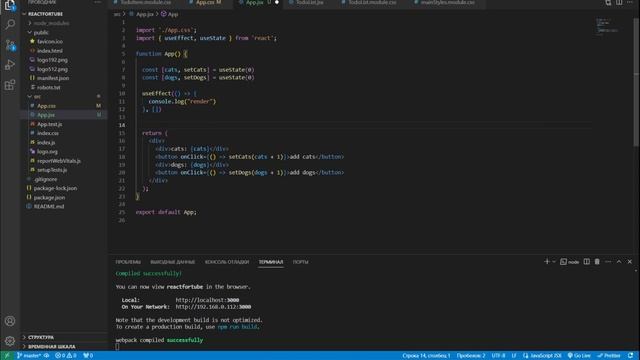Open the Extensions view

click(x=10, y=85)
